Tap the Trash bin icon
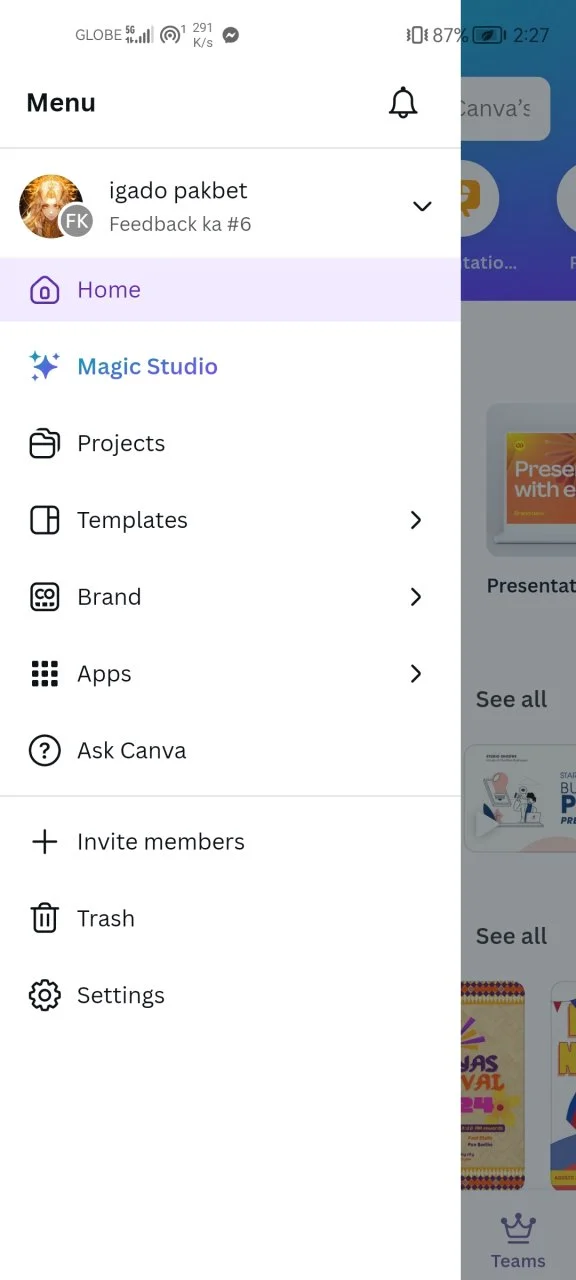The image size is (576, 1280). click(x=44, y=918)
